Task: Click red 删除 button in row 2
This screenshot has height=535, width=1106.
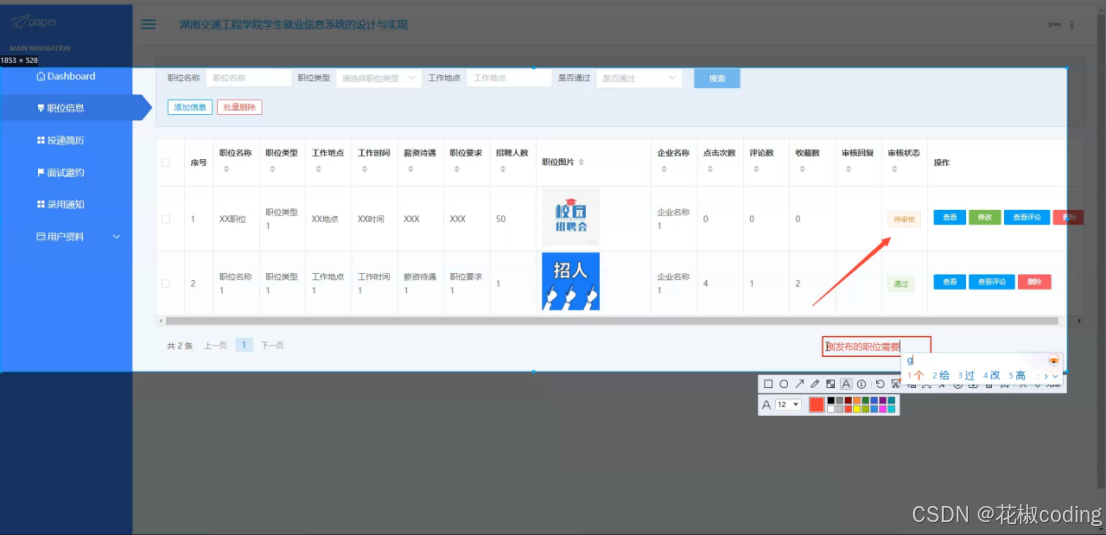Action: pyautogui.click(x=1035, y=282)
